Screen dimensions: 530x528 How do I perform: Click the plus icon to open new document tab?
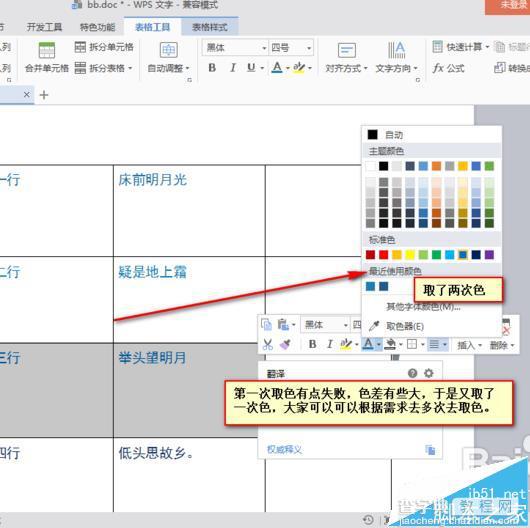tap(44, 95)
